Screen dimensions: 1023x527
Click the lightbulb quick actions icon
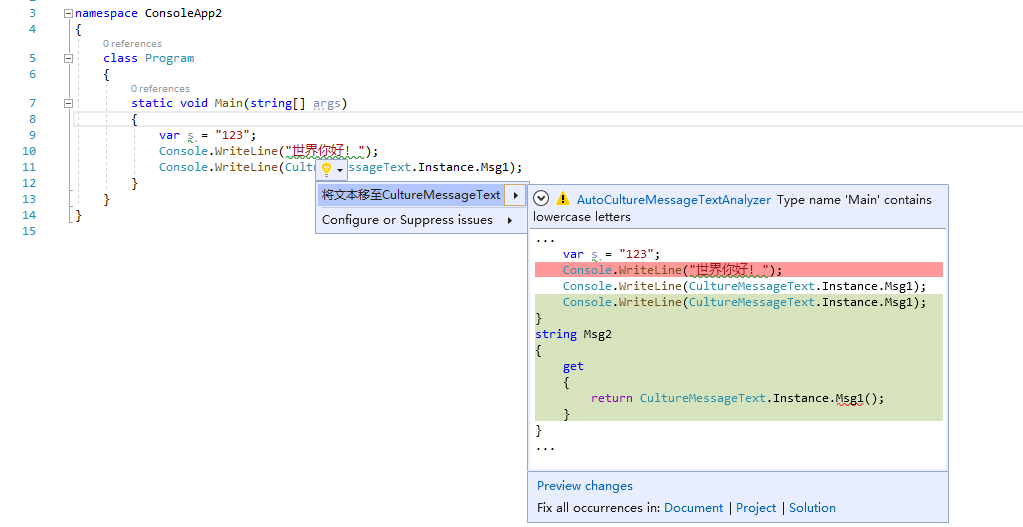pyautogui.click(x=327, y=170)
